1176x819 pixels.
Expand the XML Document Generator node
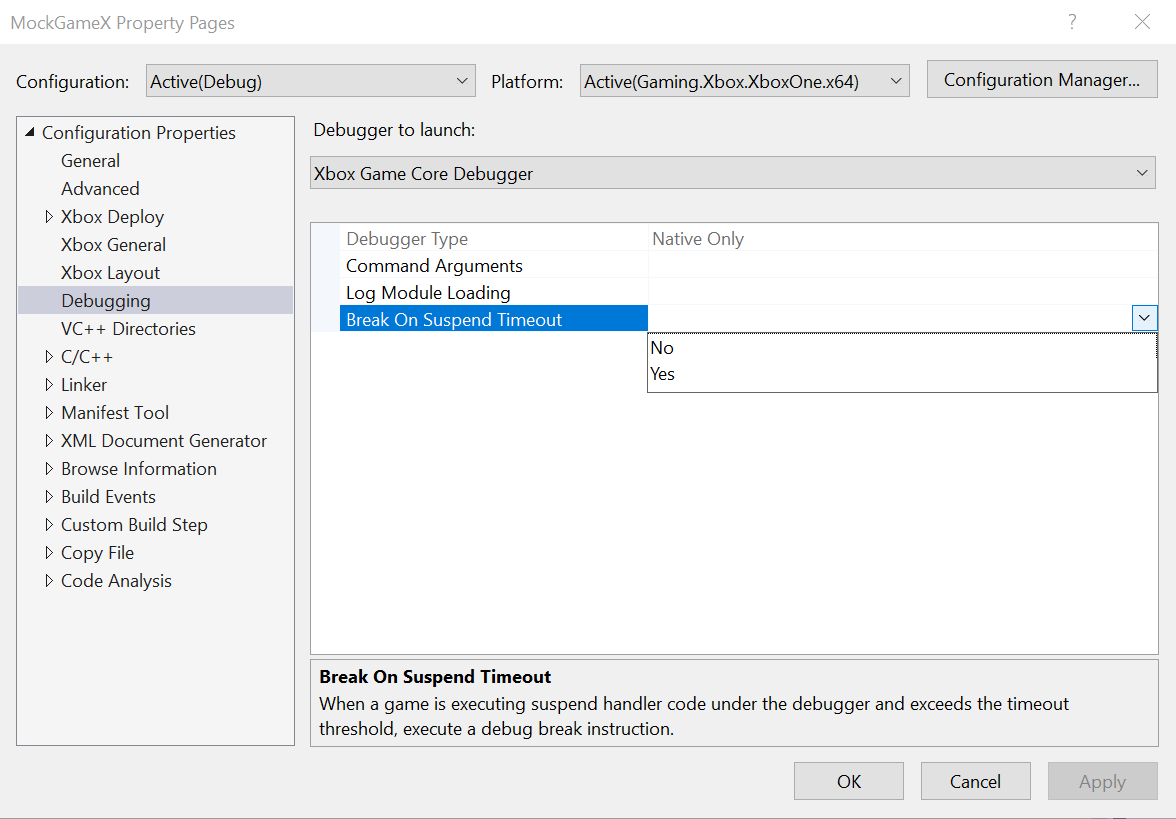click(49, 440)
